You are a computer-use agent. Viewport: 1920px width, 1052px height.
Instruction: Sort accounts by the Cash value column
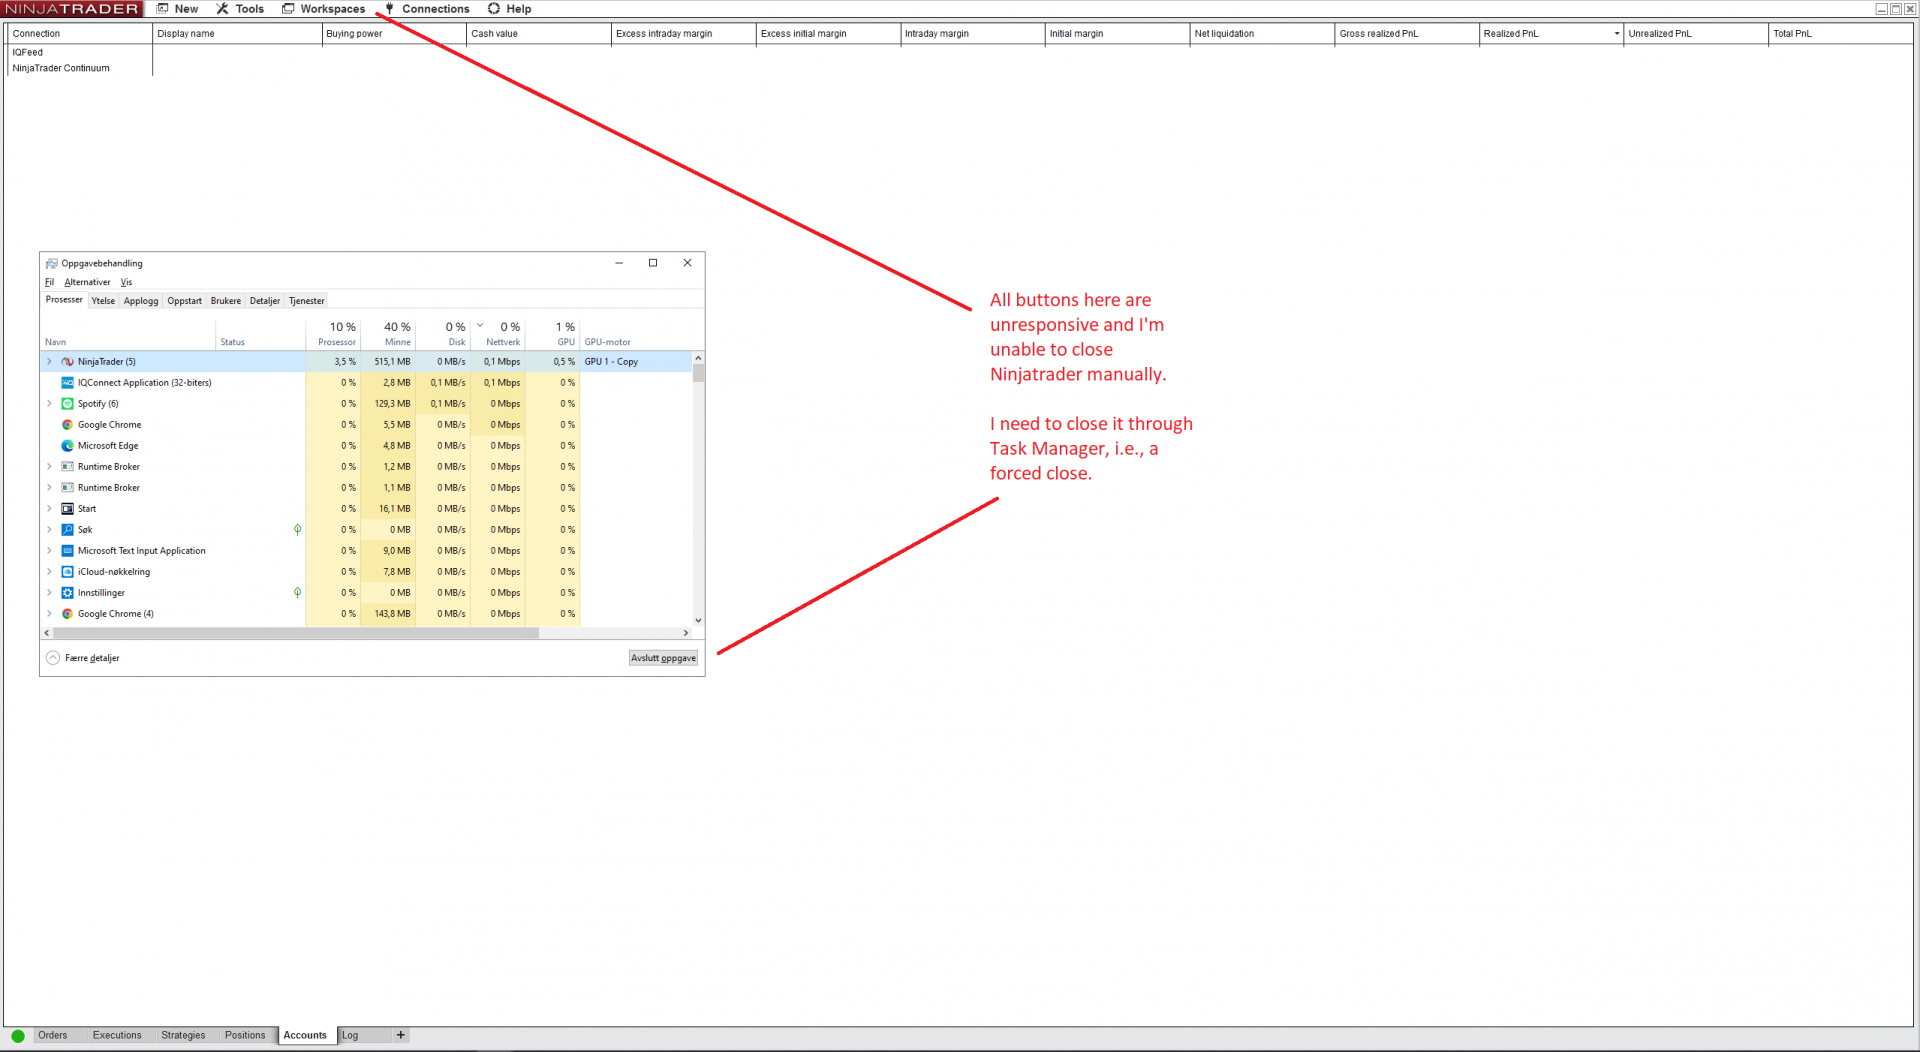pos(538,34)
